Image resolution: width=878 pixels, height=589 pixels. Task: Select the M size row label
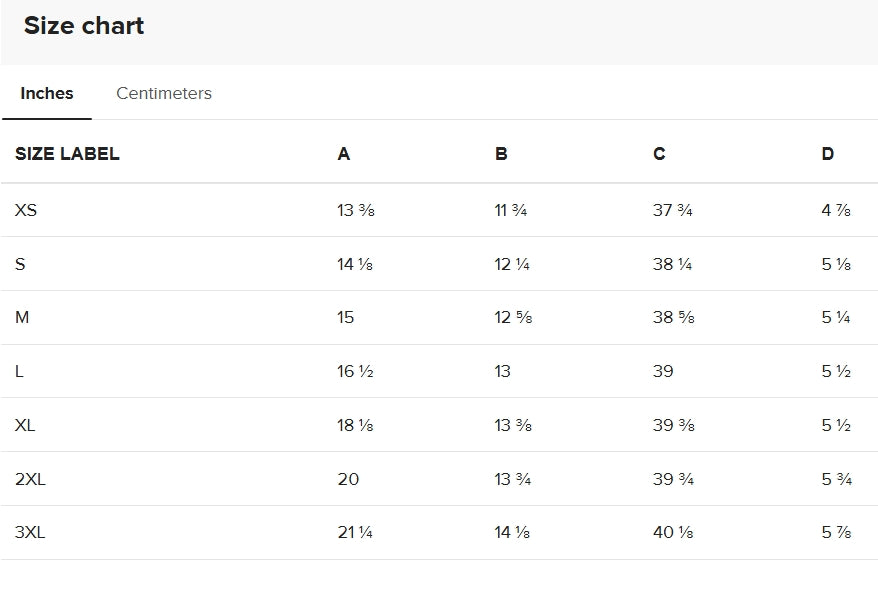tap(22, 318)
